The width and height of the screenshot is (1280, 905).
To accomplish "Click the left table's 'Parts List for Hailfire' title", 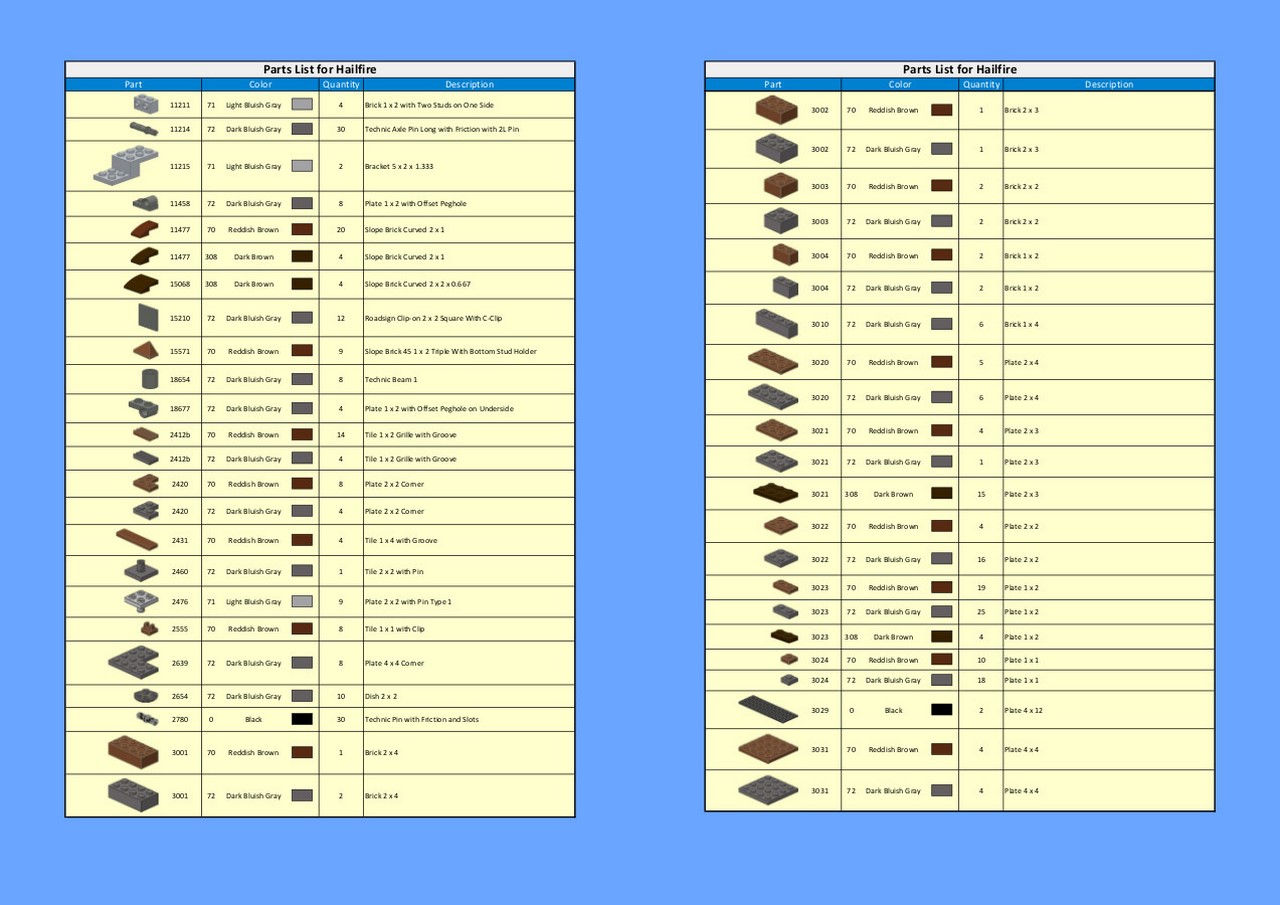I will (x=320, y=69).
